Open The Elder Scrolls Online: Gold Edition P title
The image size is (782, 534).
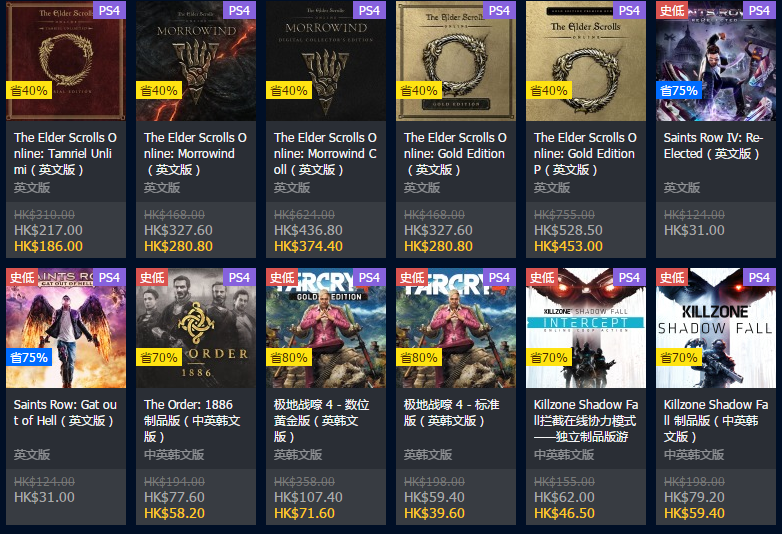click(585, 154)
